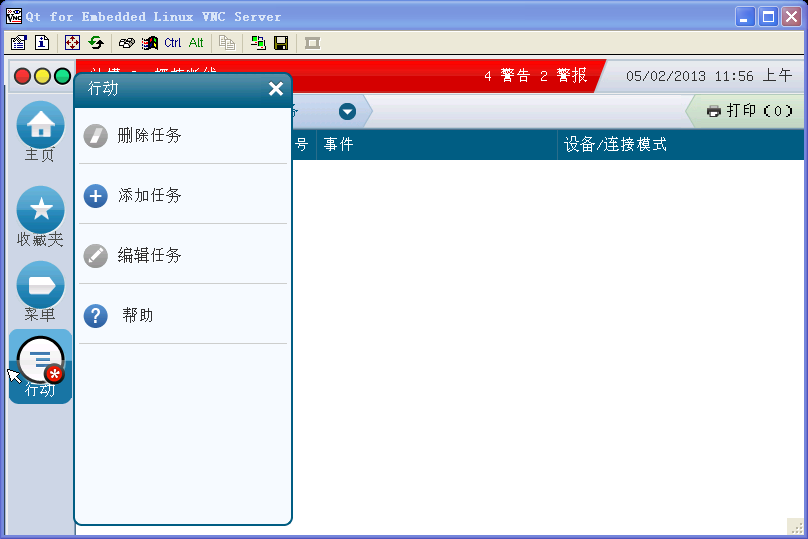This screenshot has height=539, width=808.
Task: Toggle full-screen mode icon in VNC toolbar
Action: coord(72,43)
